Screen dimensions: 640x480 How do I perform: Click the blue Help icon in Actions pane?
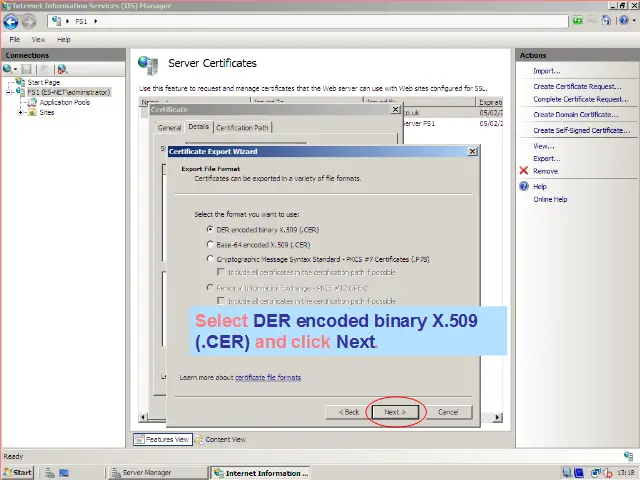coord(524,186)
